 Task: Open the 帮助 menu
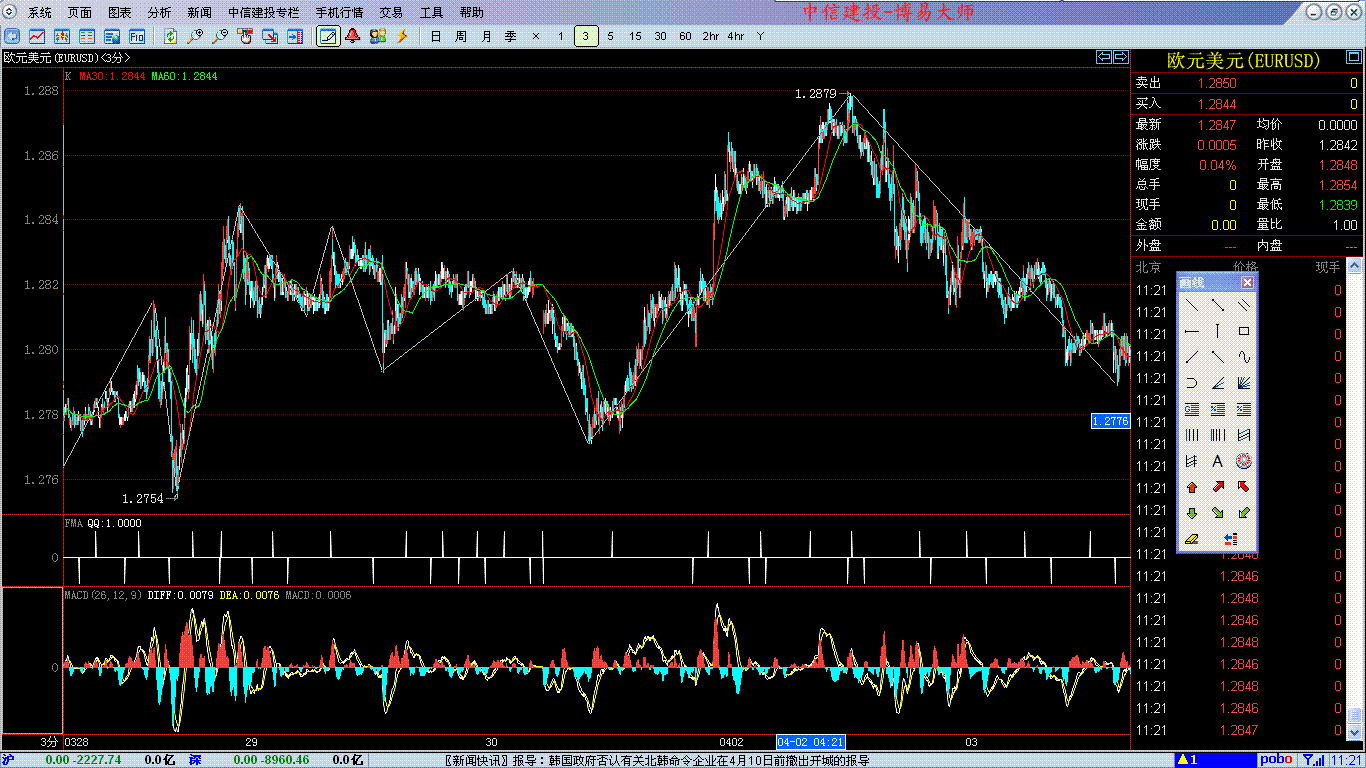click(472, 13)
